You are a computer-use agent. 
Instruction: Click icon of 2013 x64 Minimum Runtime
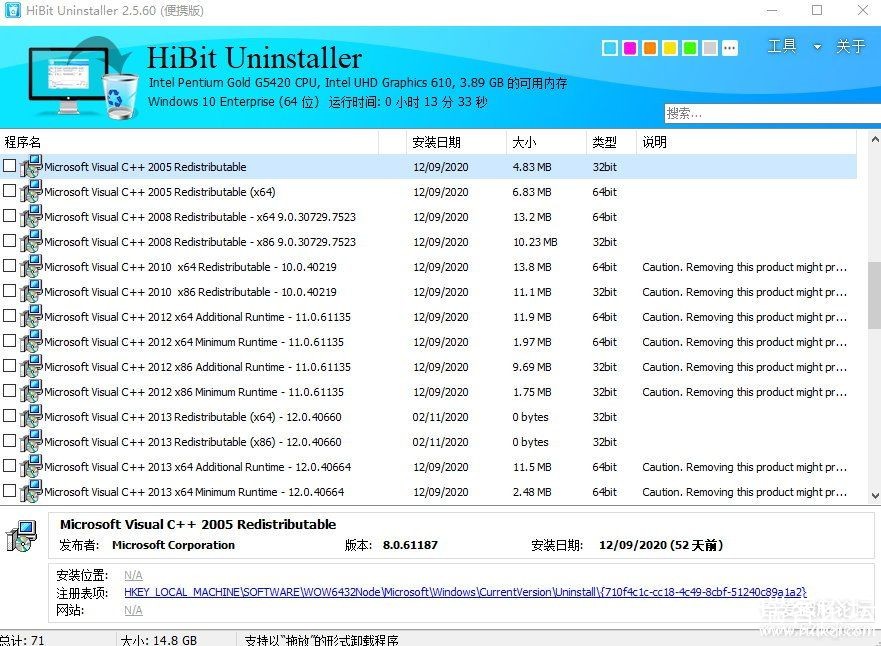[x=31, y=492]
